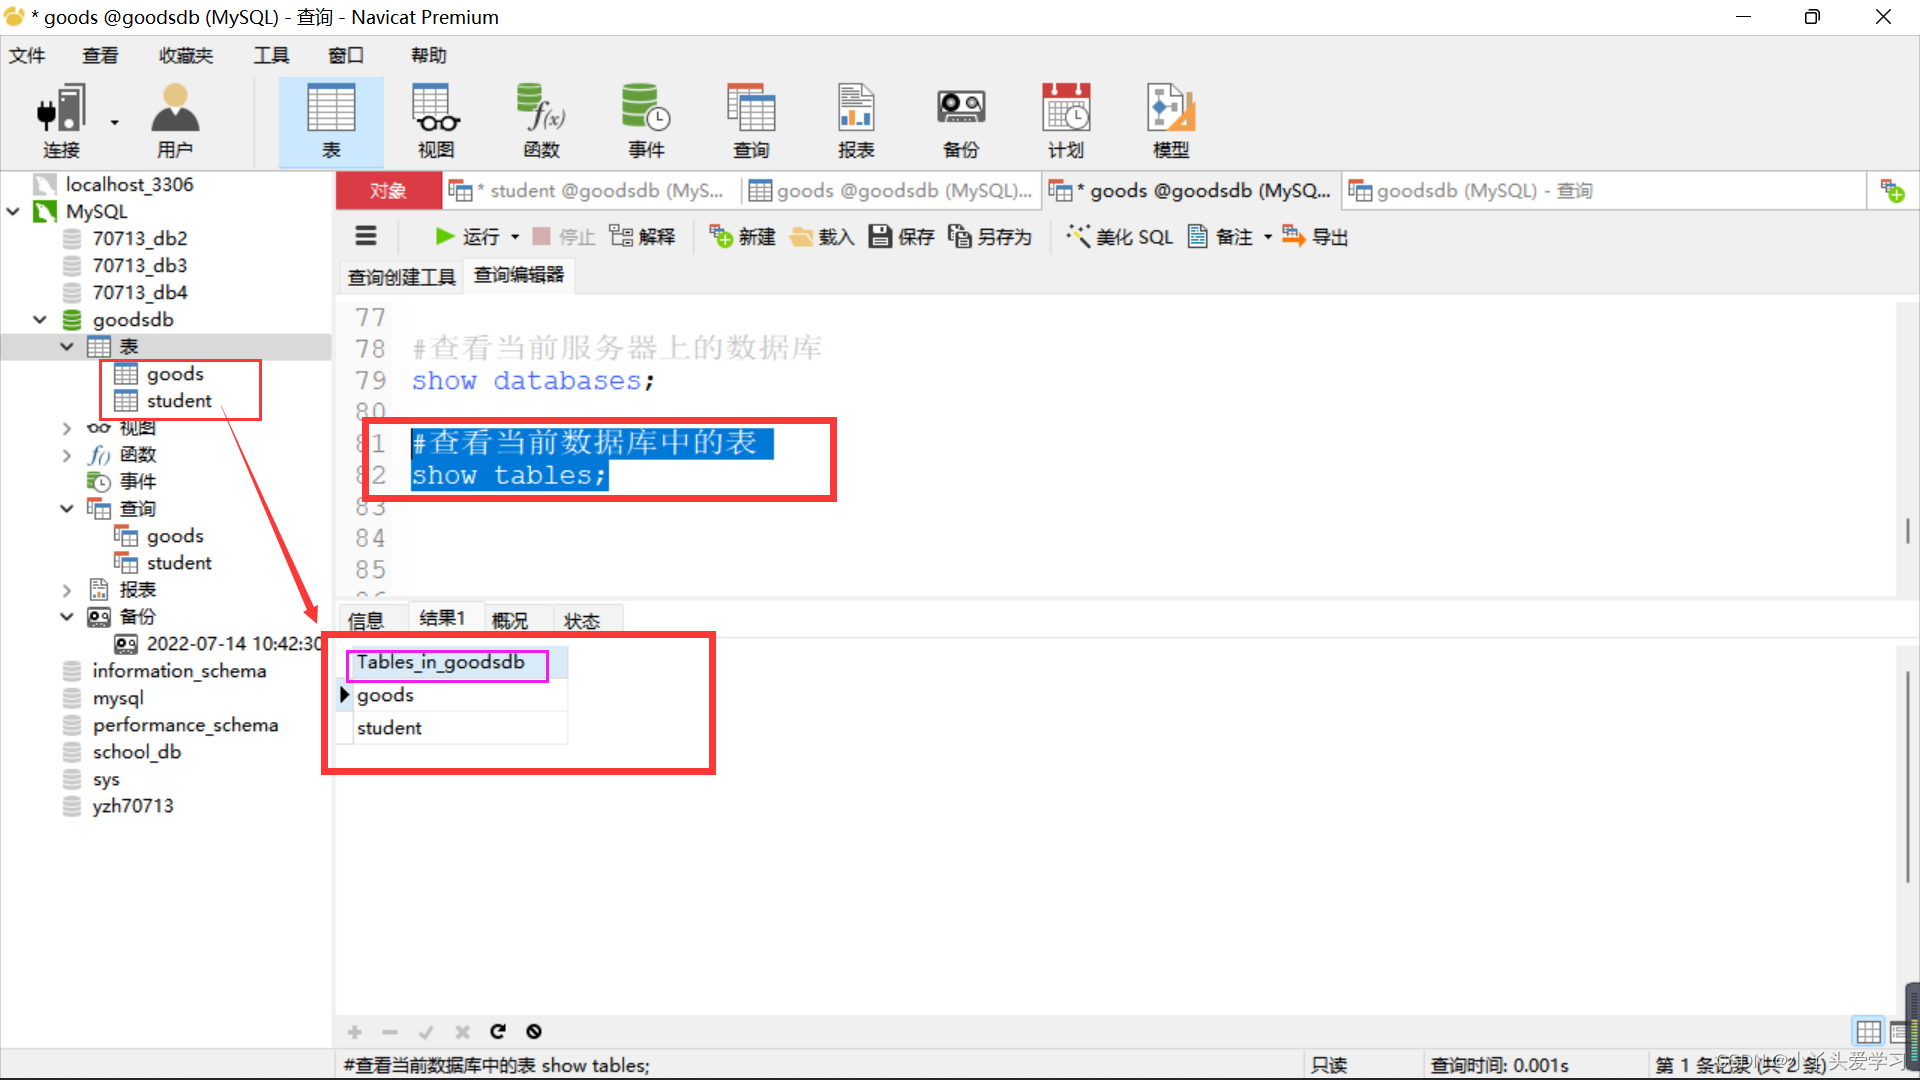Open the 收藏夹 favorites menu

(186, 55)
